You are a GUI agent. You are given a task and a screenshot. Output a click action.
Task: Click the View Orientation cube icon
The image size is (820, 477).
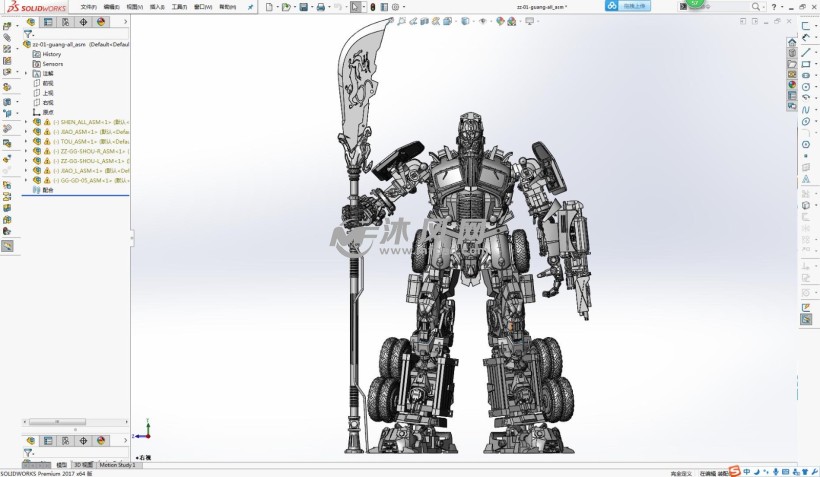448,21
